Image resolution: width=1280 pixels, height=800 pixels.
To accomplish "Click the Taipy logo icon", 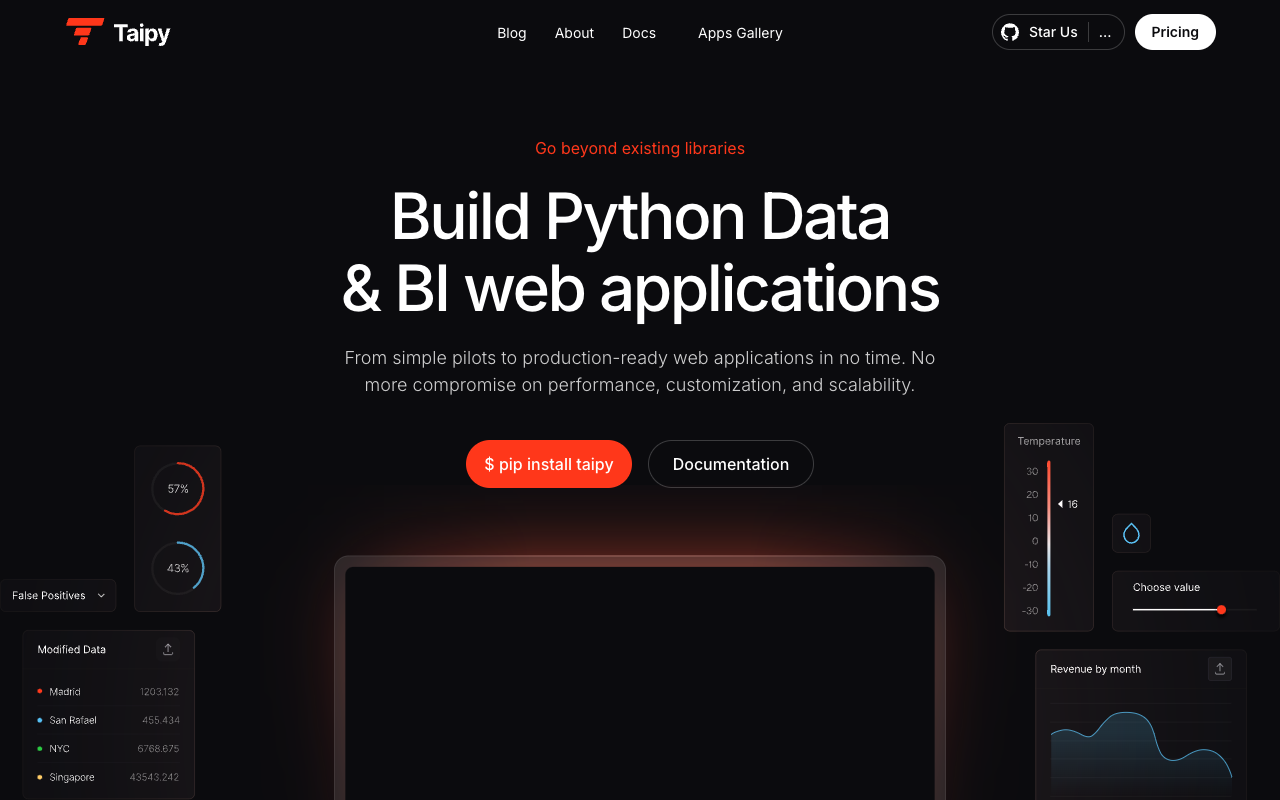I will click(85, 32).
